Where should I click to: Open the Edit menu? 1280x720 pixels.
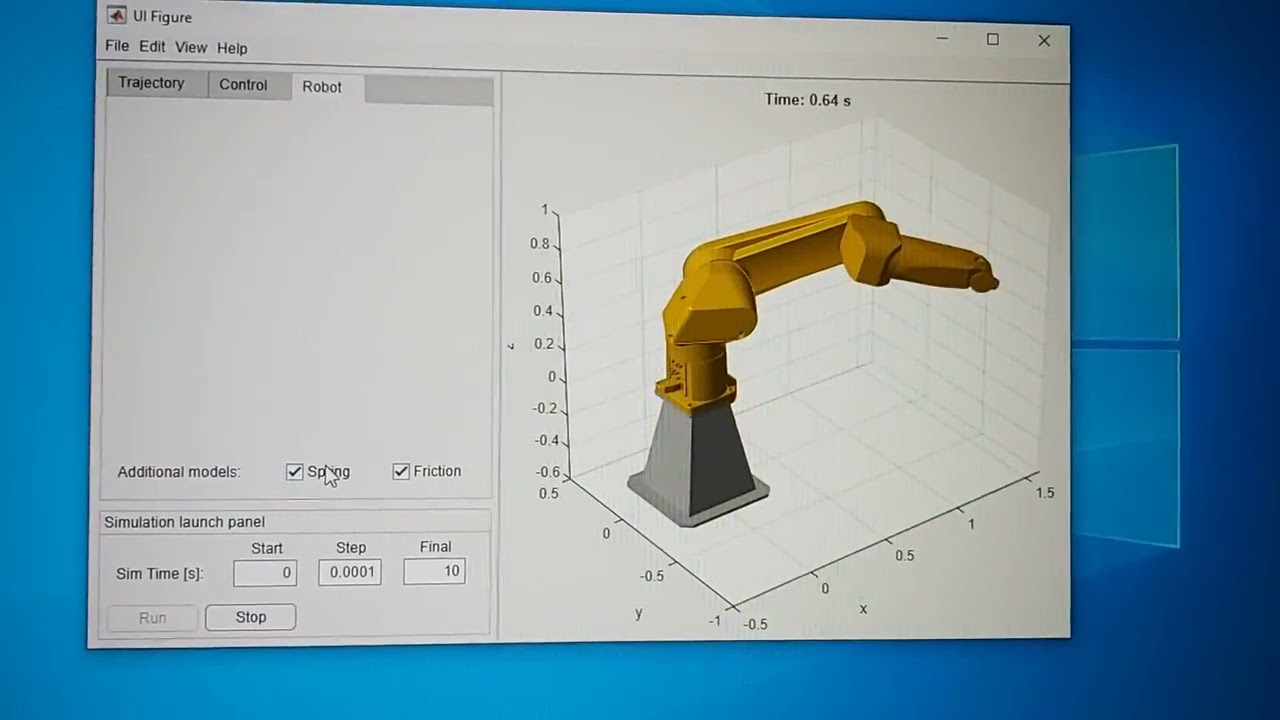(x=152, y=47)
